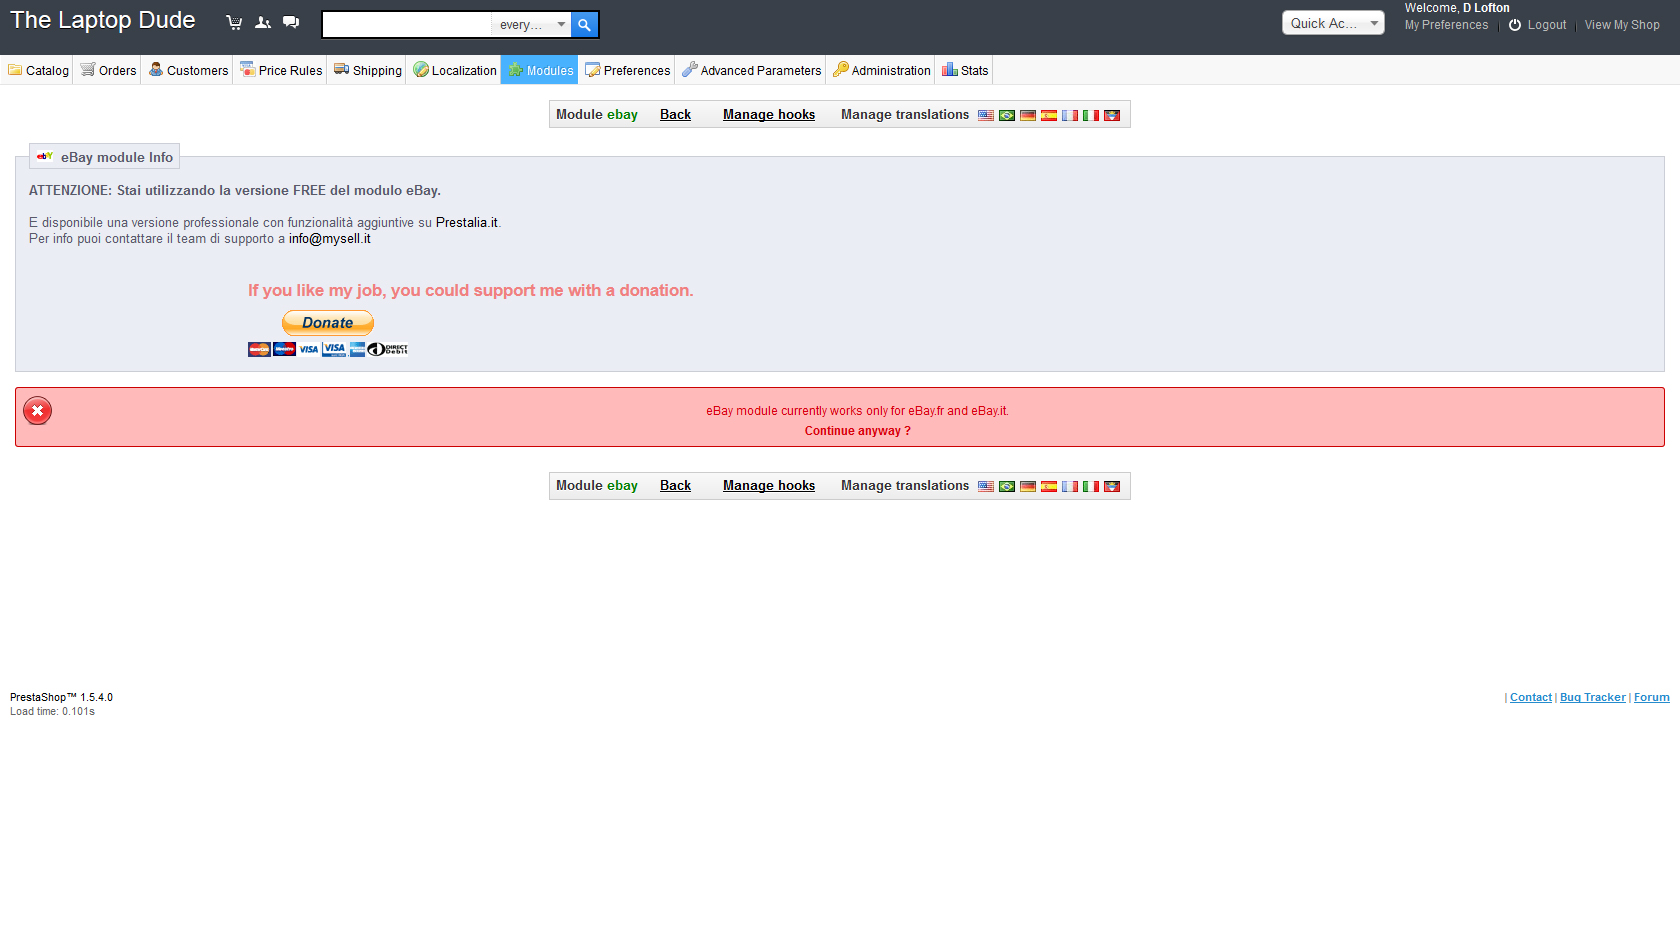Click 'Module ebay' label in lower bar
The height and width of the screenshot is (948, 1680).
597,486
